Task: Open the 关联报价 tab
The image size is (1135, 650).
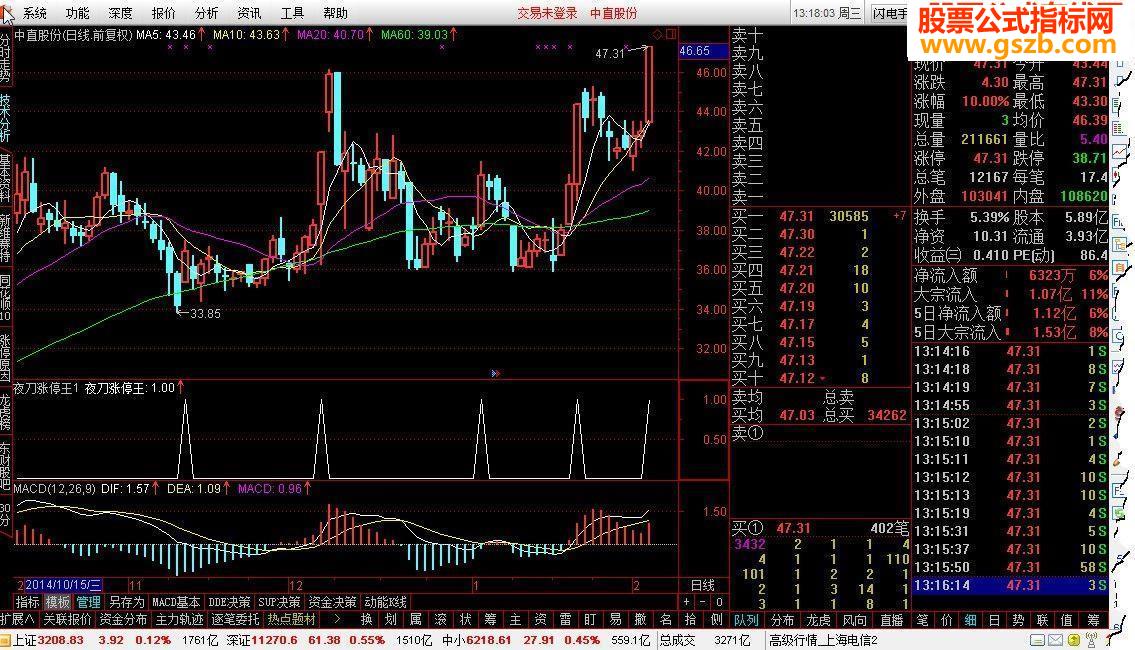Action: coord(67,620)
